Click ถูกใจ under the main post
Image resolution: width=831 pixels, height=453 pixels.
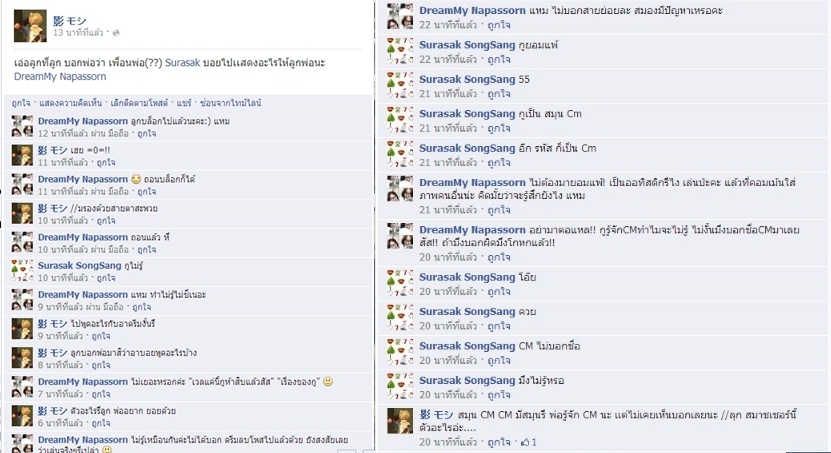pyautogui.click(x=21, y=103)
